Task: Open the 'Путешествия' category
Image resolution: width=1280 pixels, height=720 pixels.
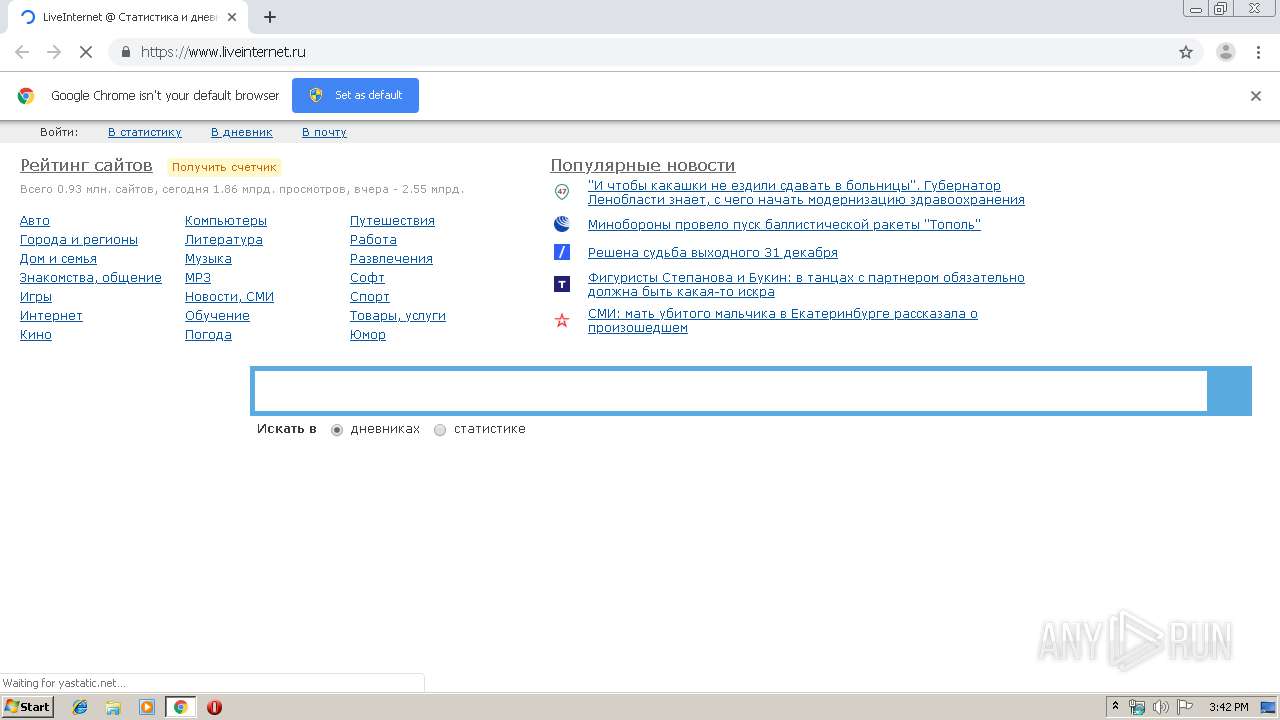Action: coord(392,221)
